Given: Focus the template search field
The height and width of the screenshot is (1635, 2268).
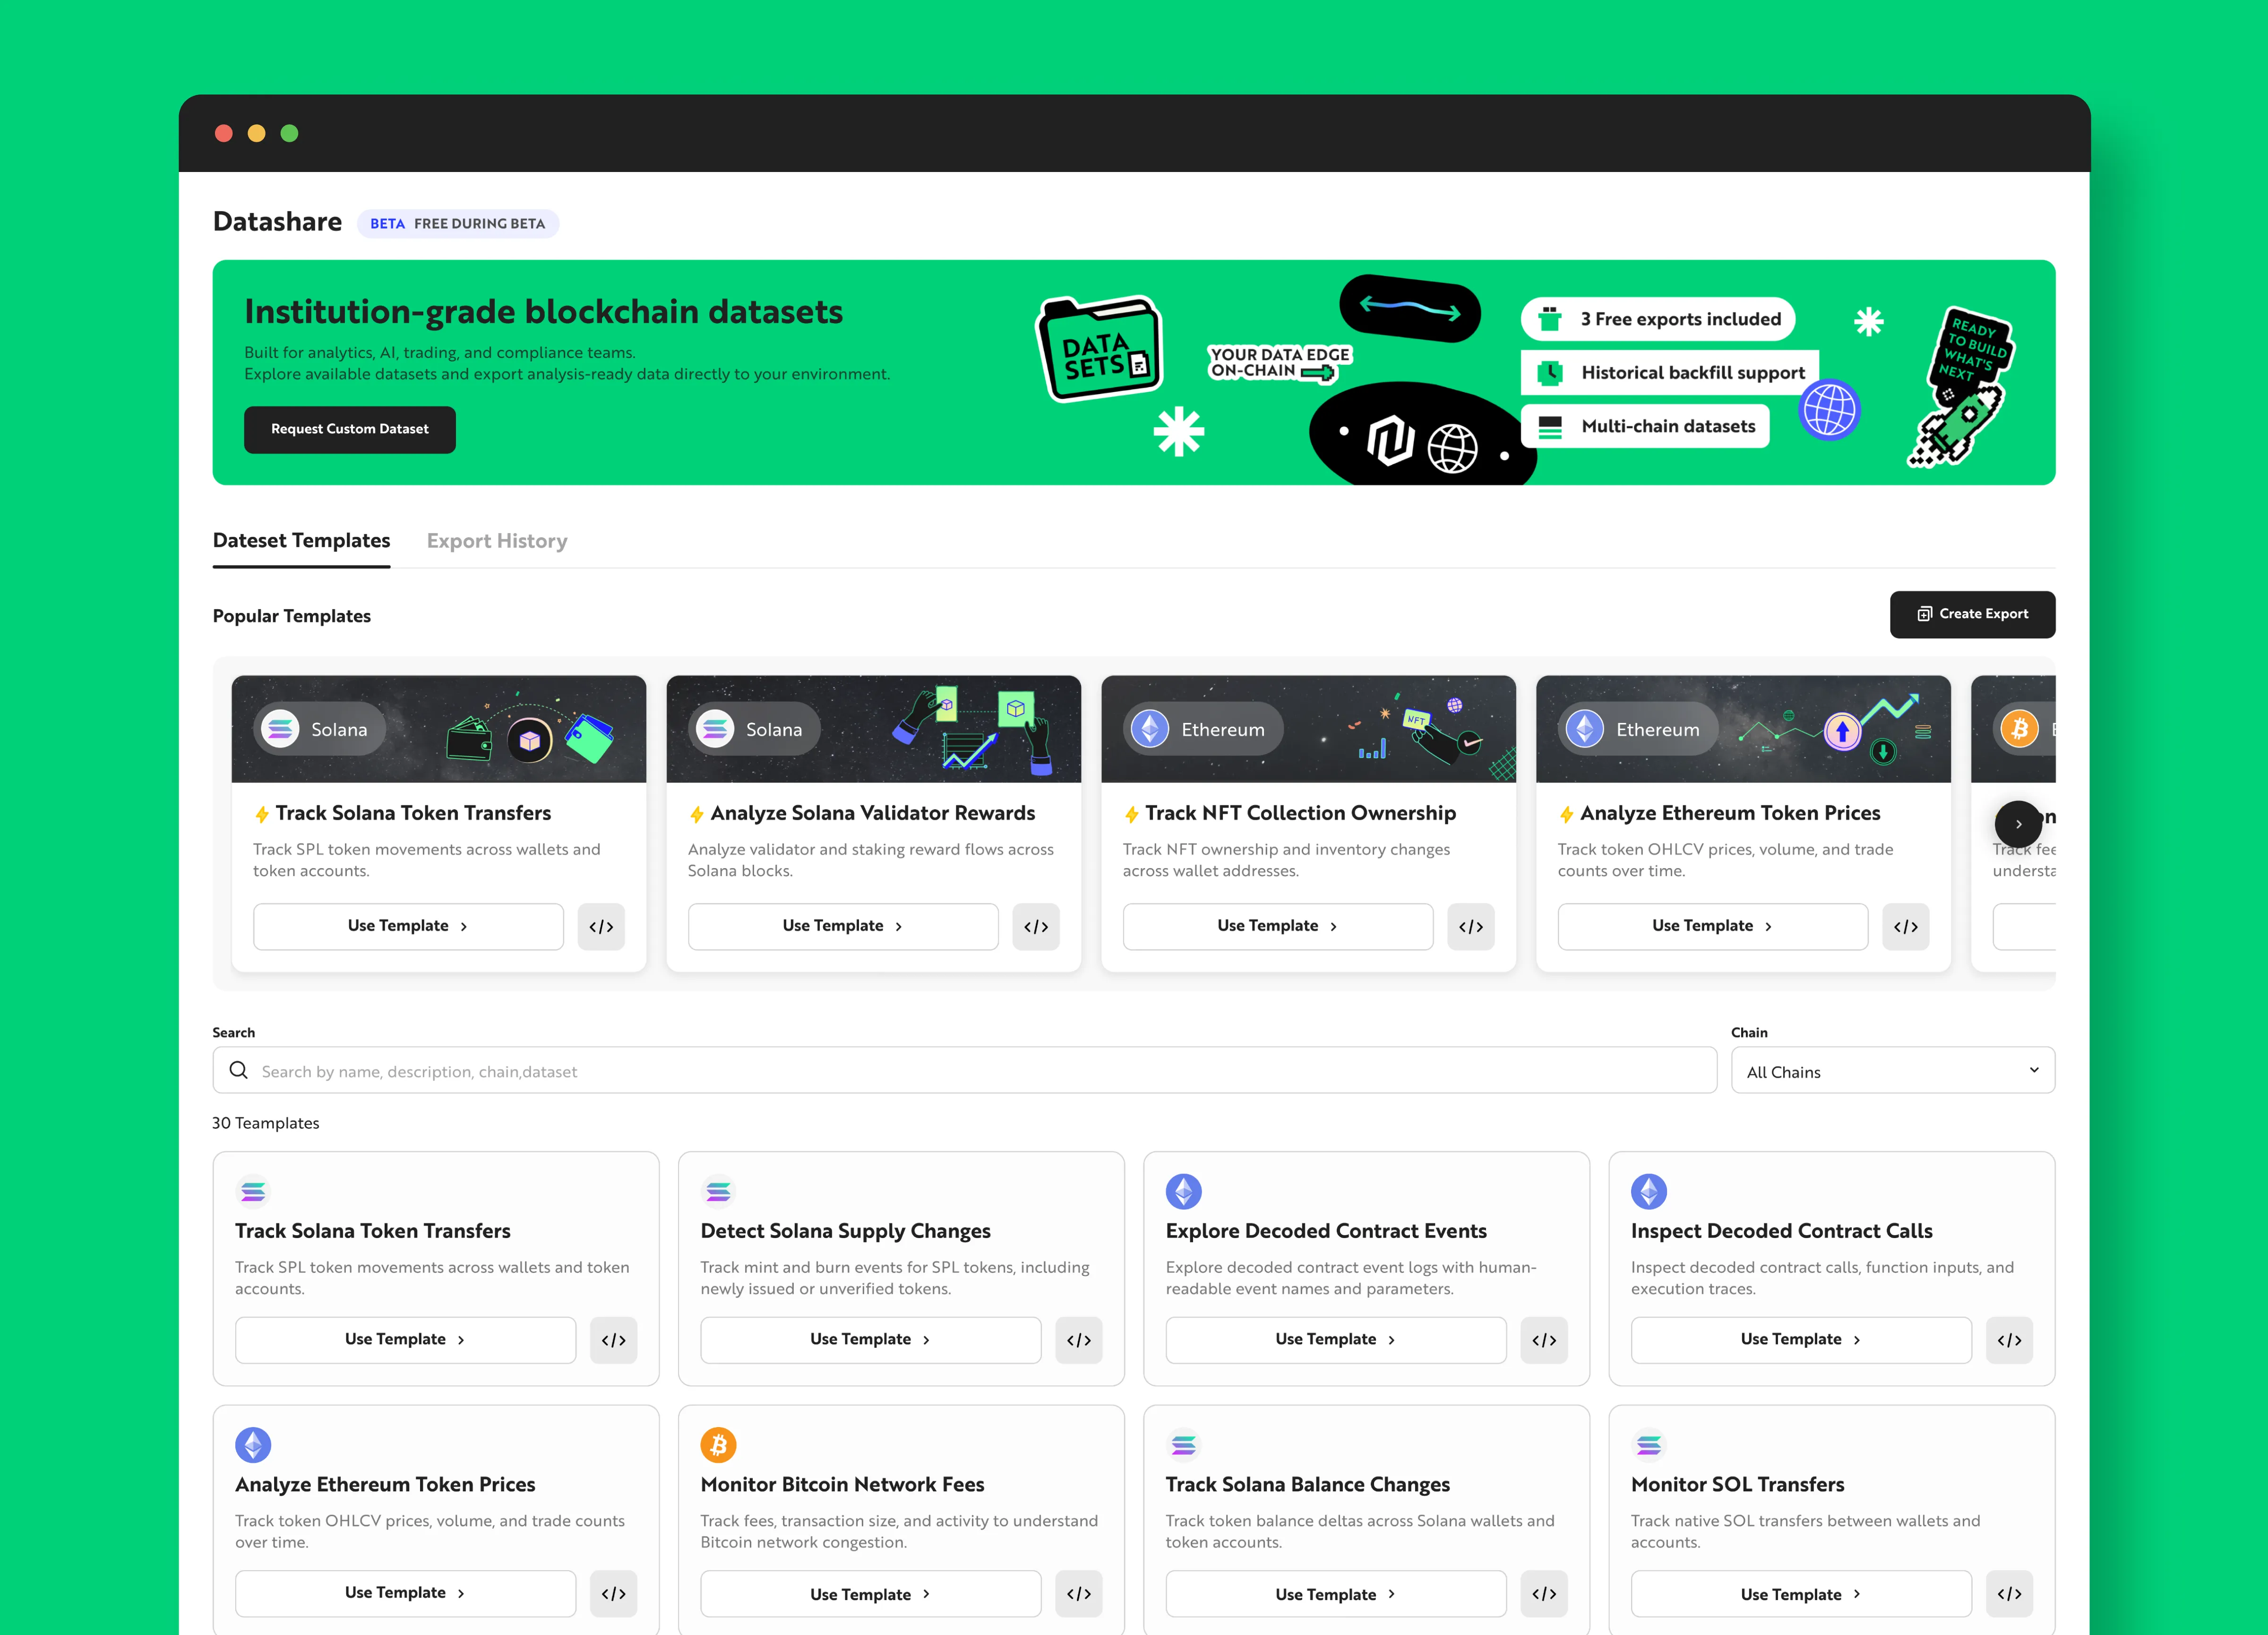Looking at the screenshot, I should coord(965,1071).
